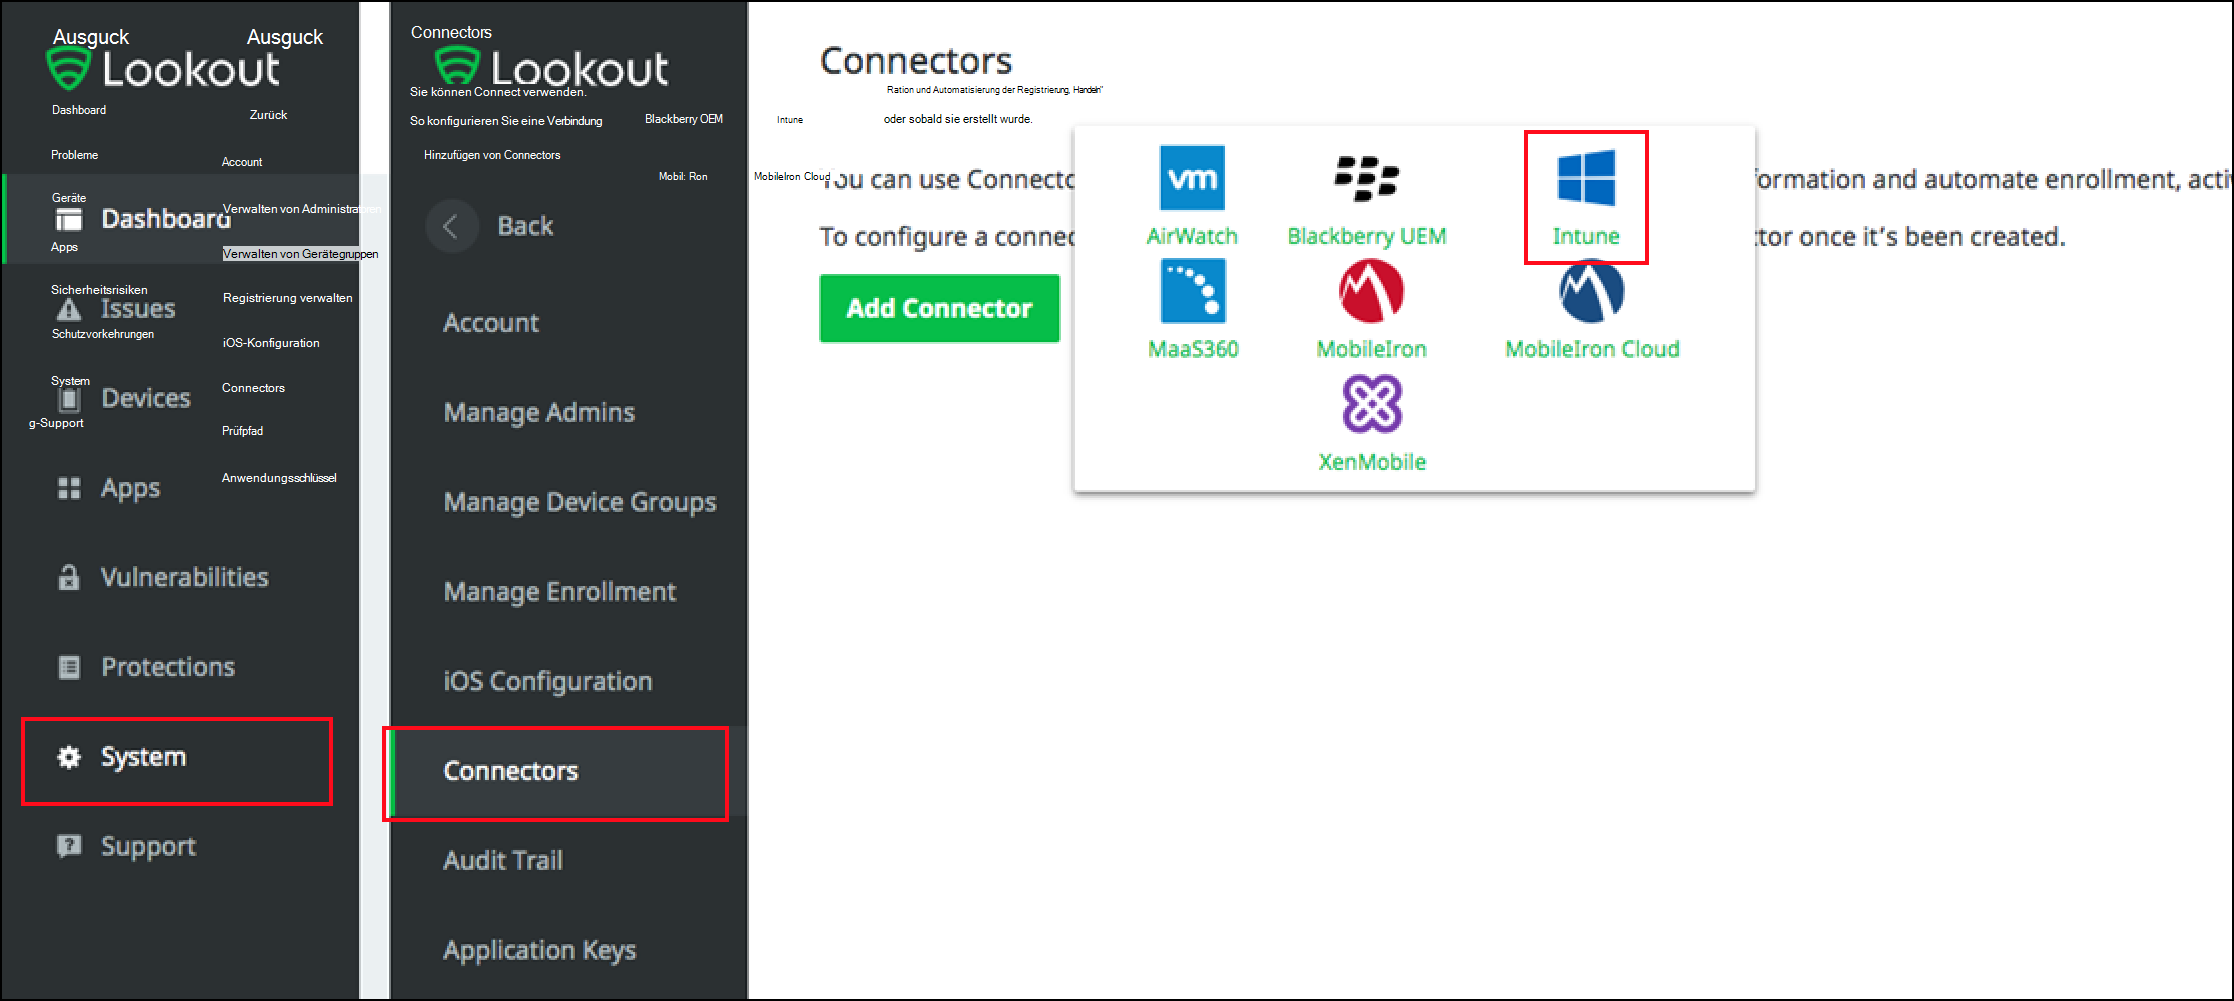Click the Dashboard panel icon
This screenshot has width=2234, height=1001.
(69, 219)
